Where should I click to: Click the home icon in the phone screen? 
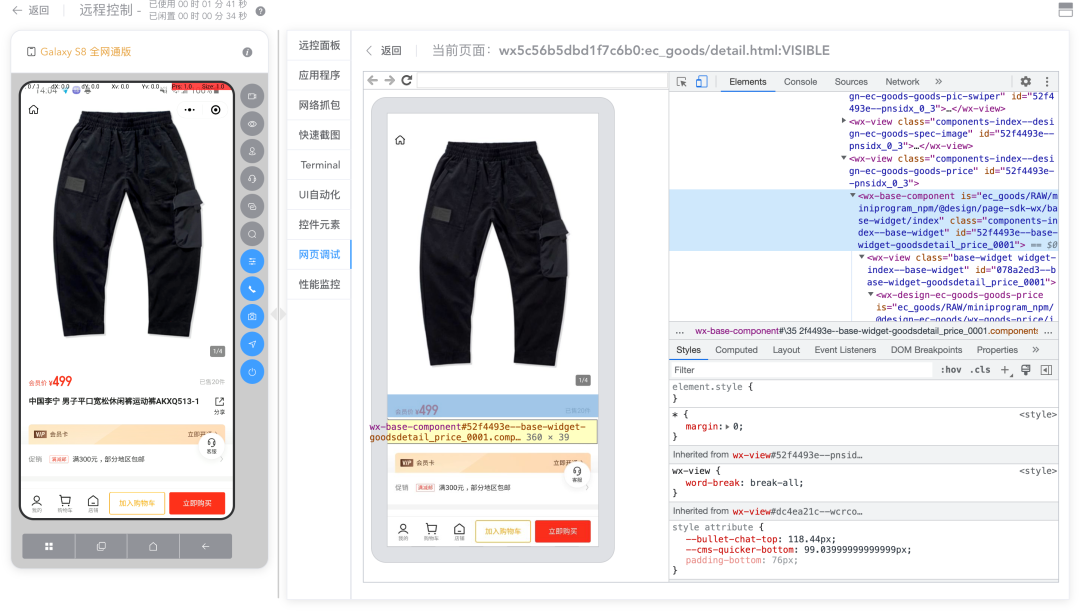point(34,110)
